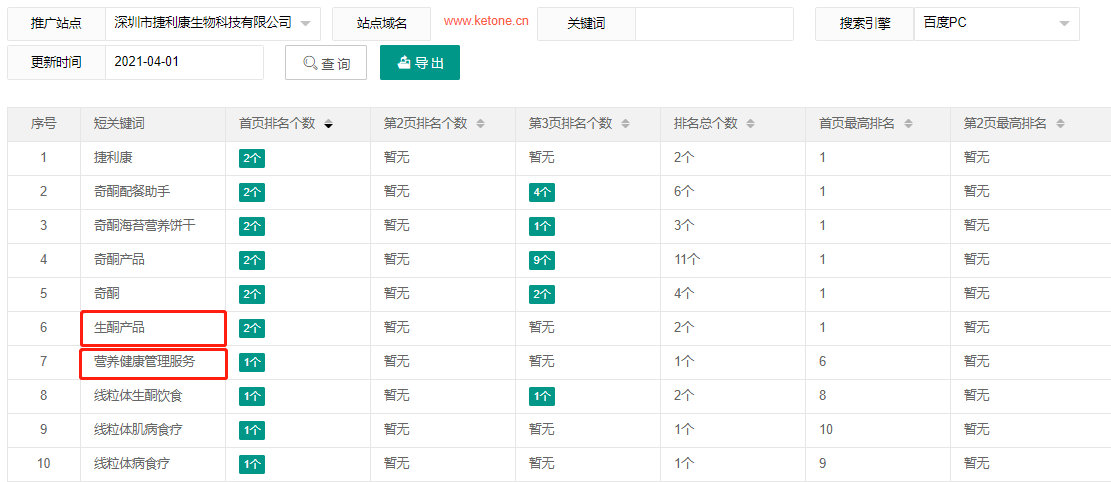The width and height of the screenshot is (1111, 482).
Task: Select the keyword 营养健康管理服务
Action: point(144,362)
